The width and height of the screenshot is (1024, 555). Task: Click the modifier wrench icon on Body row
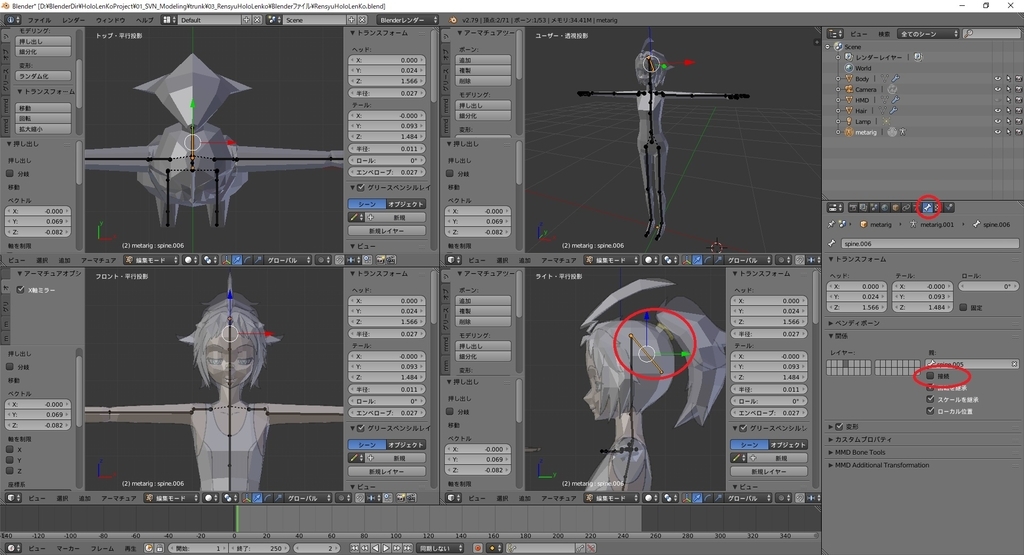(x=895, y=78)
